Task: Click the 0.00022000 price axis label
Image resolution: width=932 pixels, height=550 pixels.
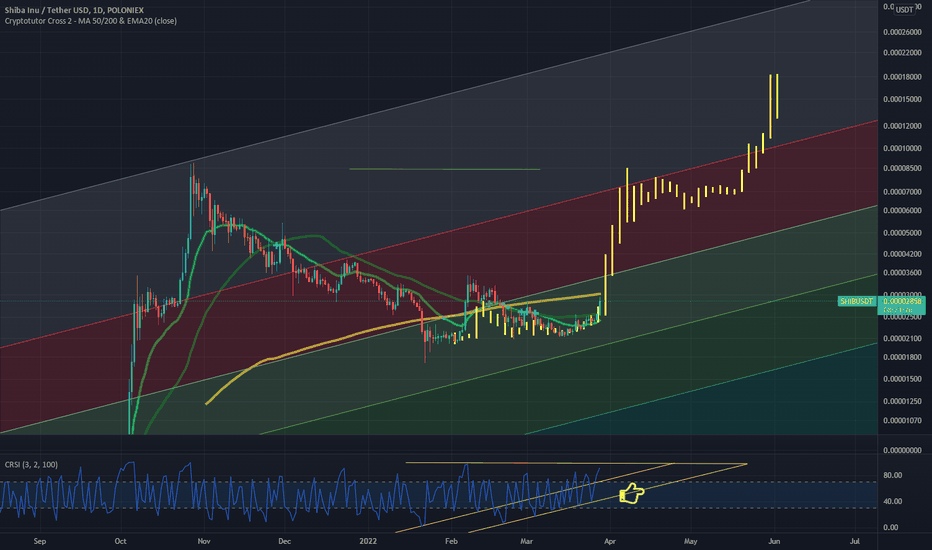Action: point(902,53)
